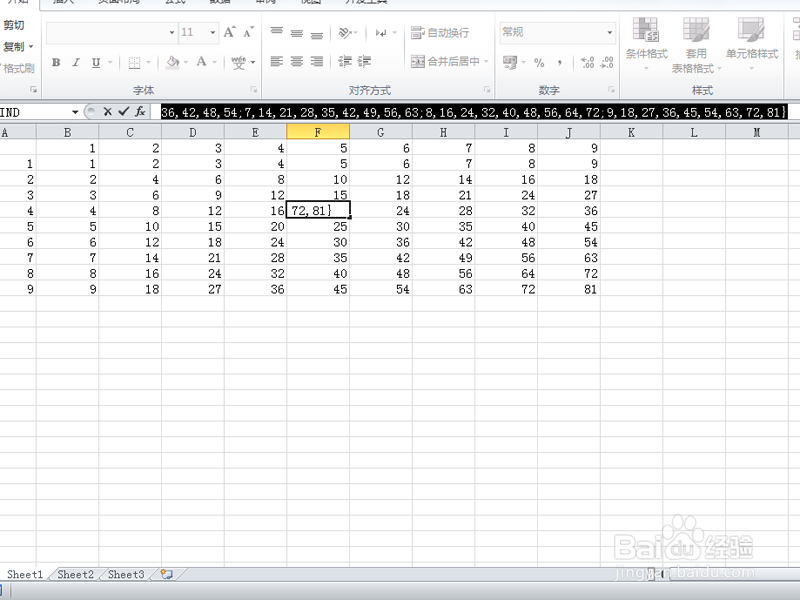Align text right

(317, 62)
